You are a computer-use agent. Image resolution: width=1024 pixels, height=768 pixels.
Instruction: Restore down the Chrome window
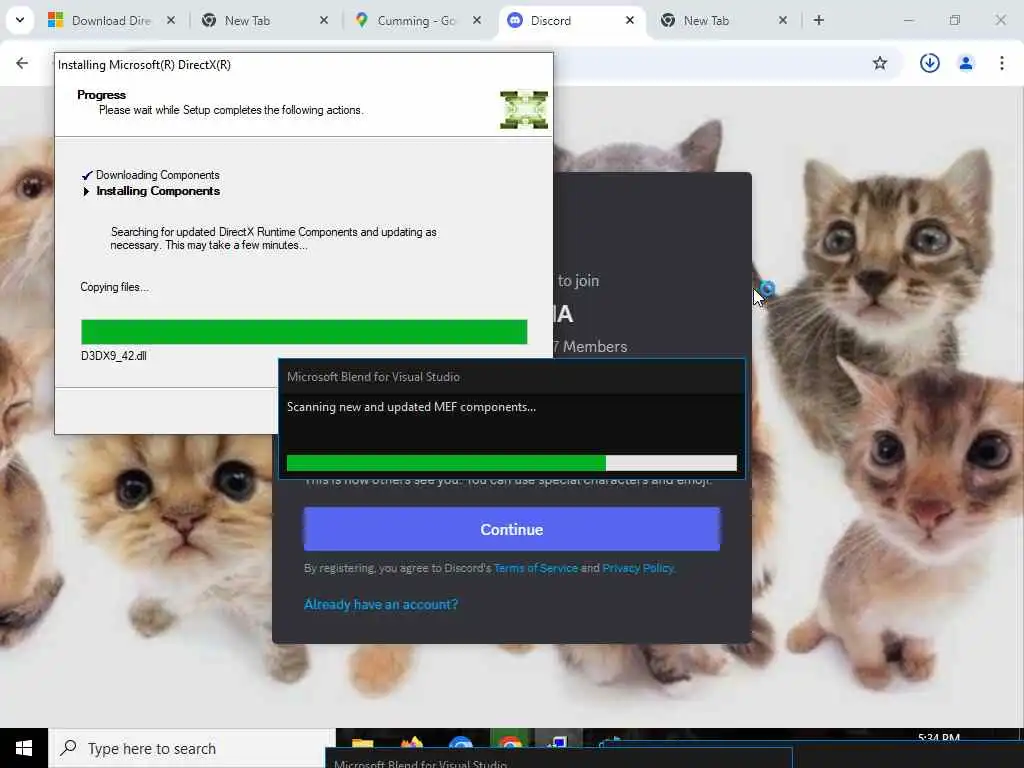(955, 21)
